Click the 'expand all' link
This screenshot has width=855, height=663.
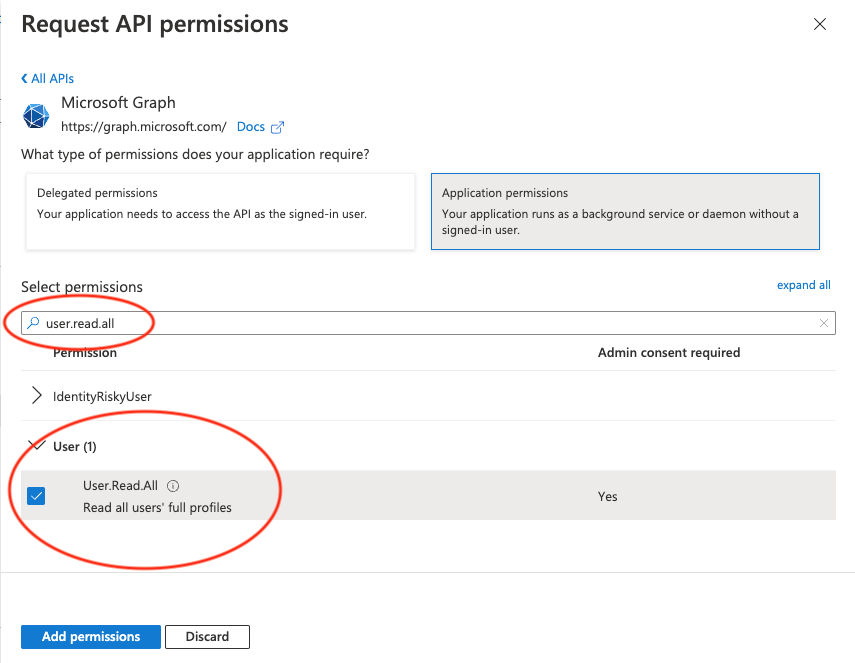tap(803, 285)
